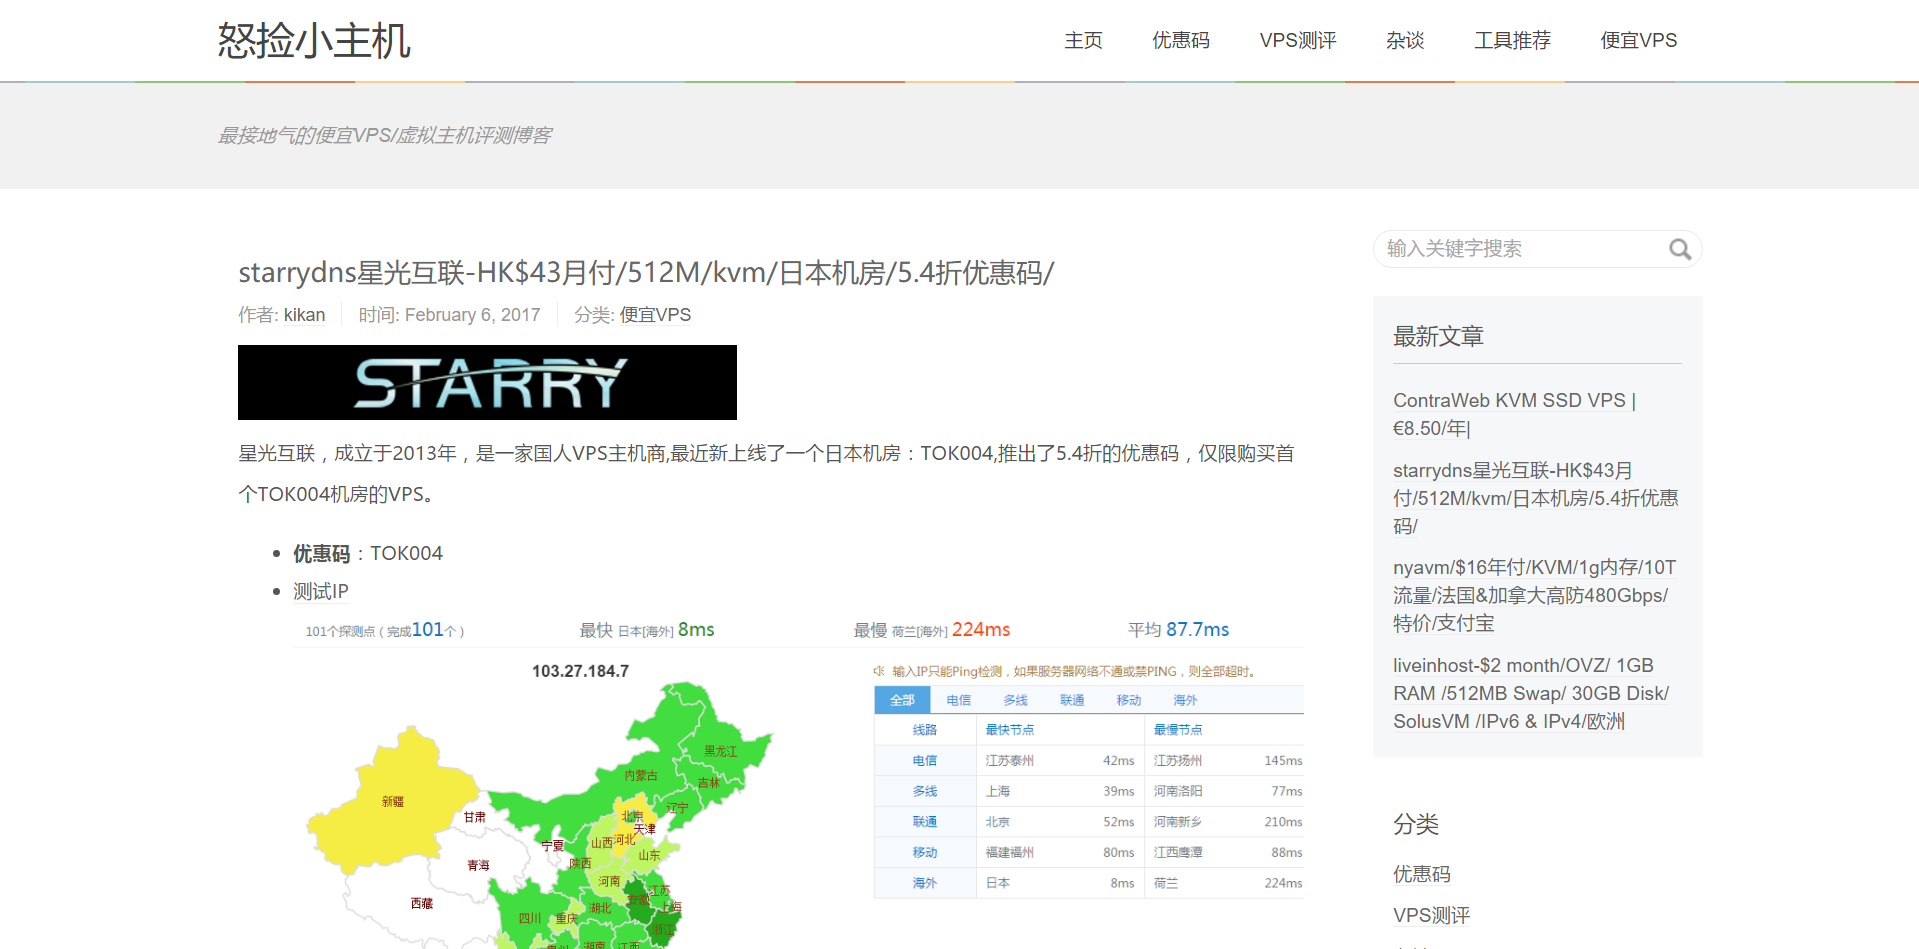Viewport: 1919px width, 949px height.
Task: Click the 江西鹰潭 table cell
Action: (1178, 853)
